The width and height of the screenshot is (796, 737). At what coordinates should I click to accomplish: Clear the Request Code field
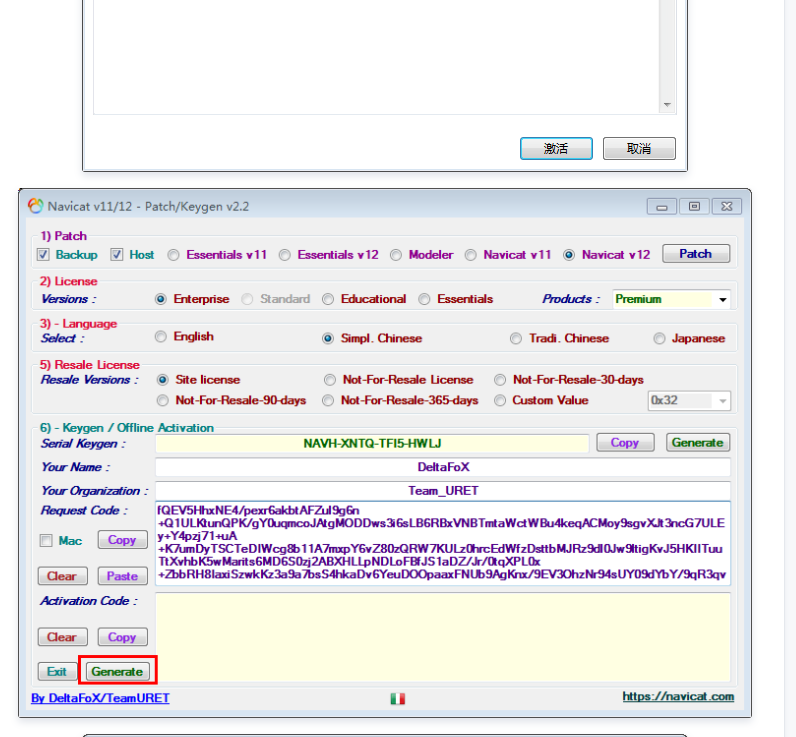click(62, 576)
